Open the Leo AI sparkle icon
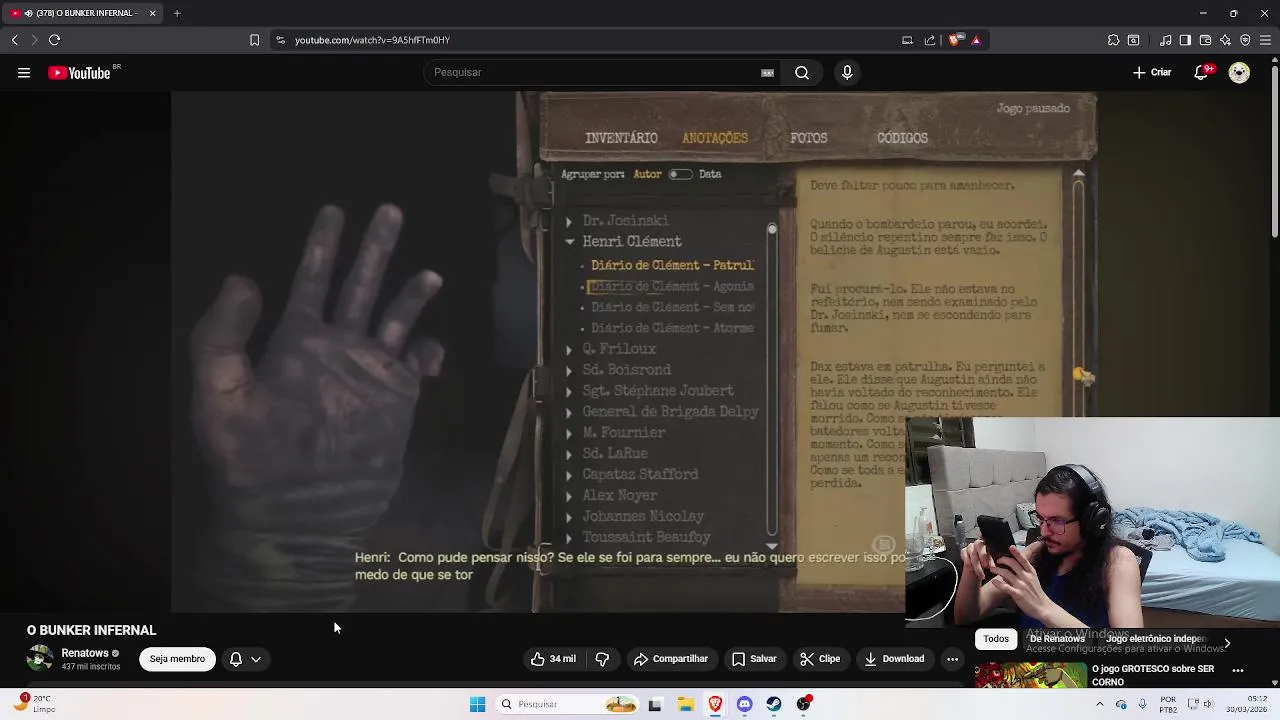 pyautogui.click(x=1225, y=40)
